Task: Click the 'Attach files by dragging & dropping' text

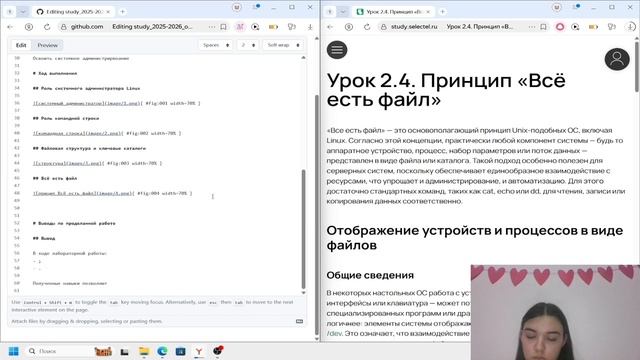Action: tap(87, 321)
